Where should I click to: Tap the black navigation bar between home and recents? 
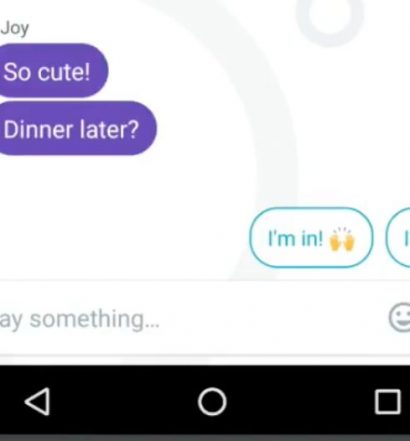point(300,401)
